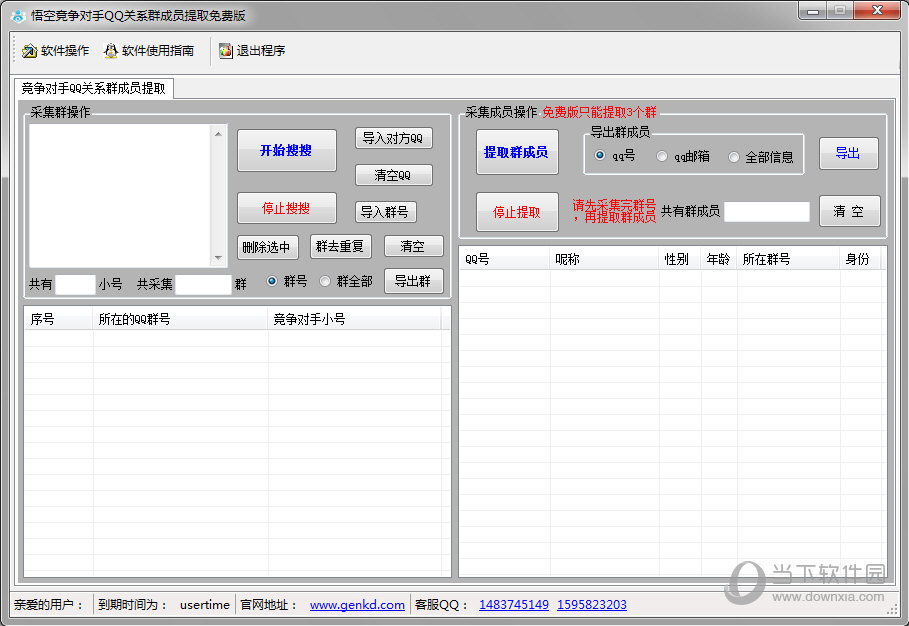The height and width of the screenshot is (626, 909).
Task: Select the 群全部 radio button
Action: coord(325,282)
